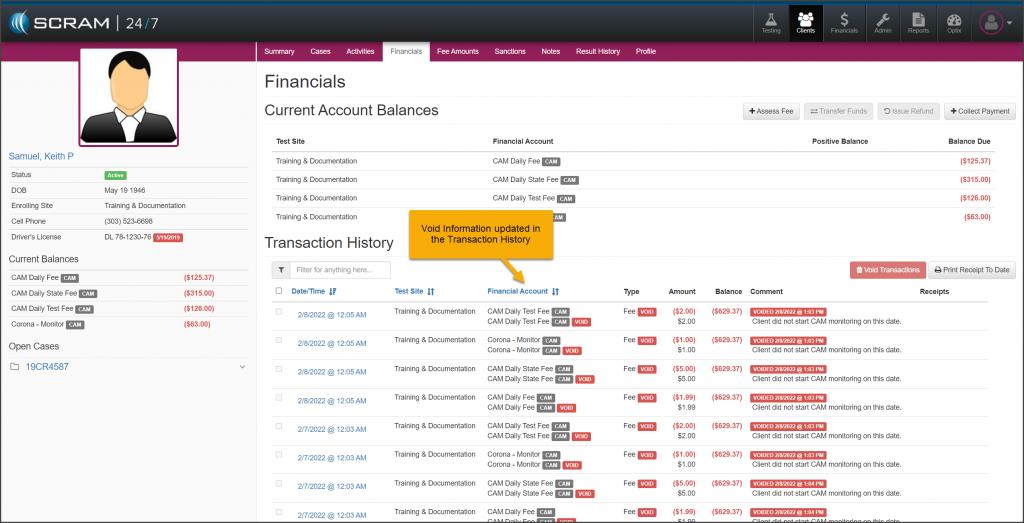
Task: Open the user profile avatar dropdown
Action: [994, 23]
